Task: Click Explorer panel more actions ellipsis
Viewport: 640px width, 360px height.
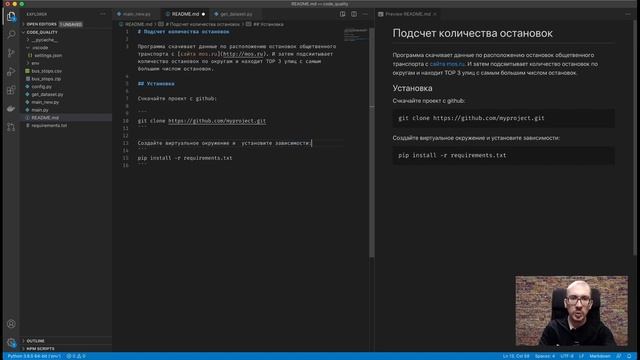Action: click(103, 14)
